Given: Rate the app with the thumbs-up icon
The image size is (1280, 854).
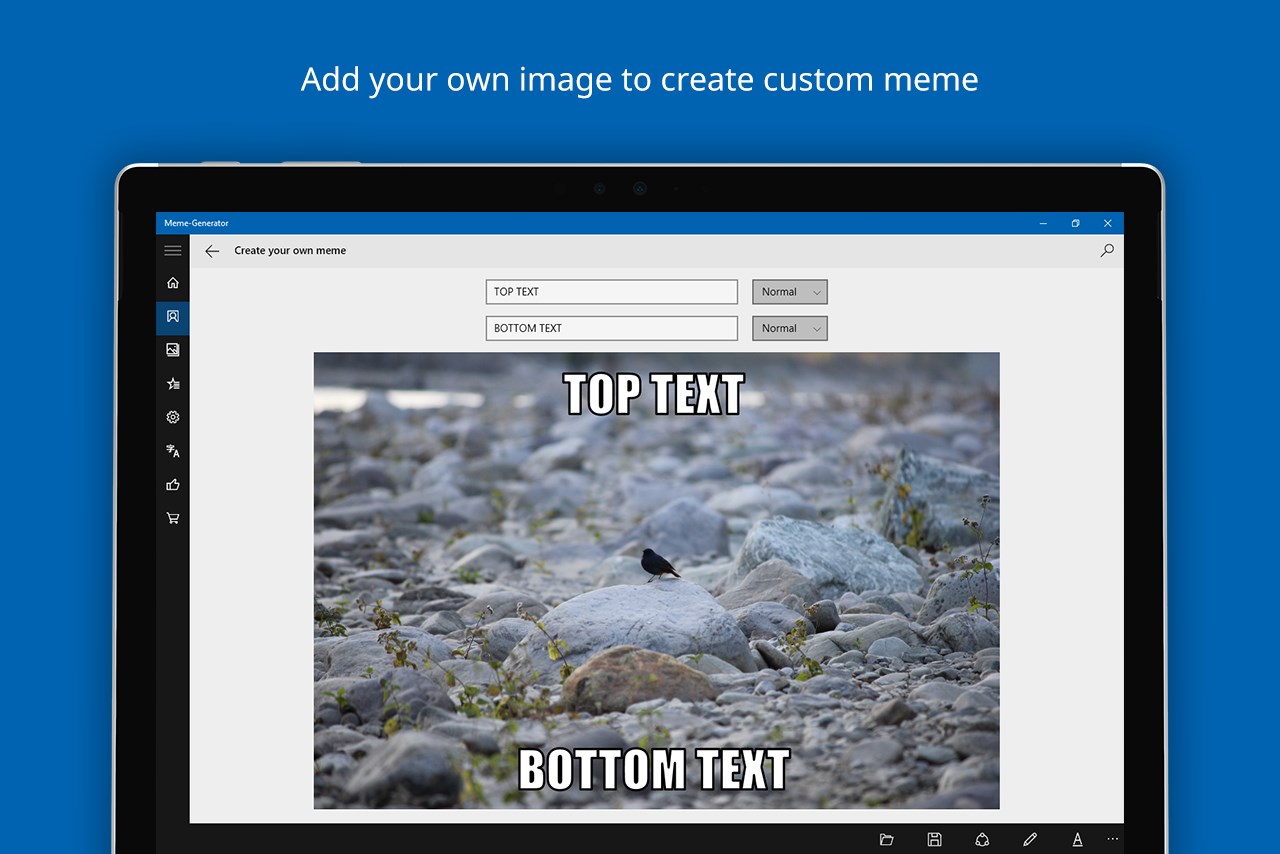Looking at the screenshot, I should pos(172,484).
